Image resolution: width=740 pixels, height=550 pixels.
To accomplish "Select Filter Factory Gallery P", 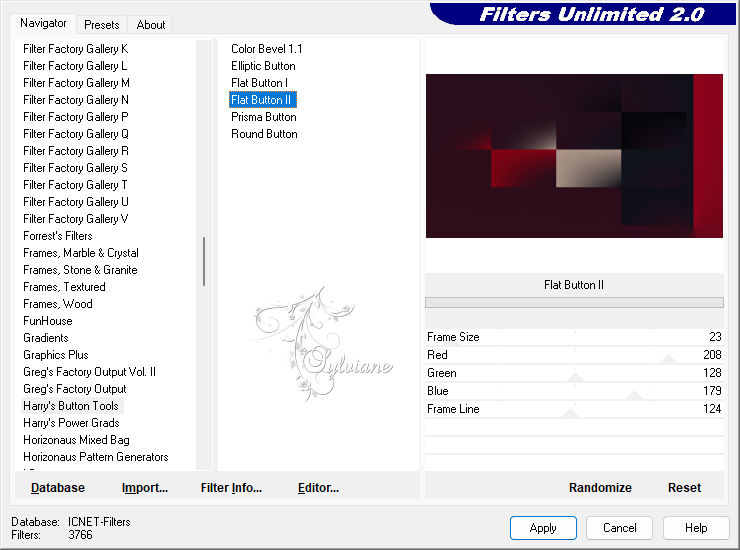I will (76, 117).
